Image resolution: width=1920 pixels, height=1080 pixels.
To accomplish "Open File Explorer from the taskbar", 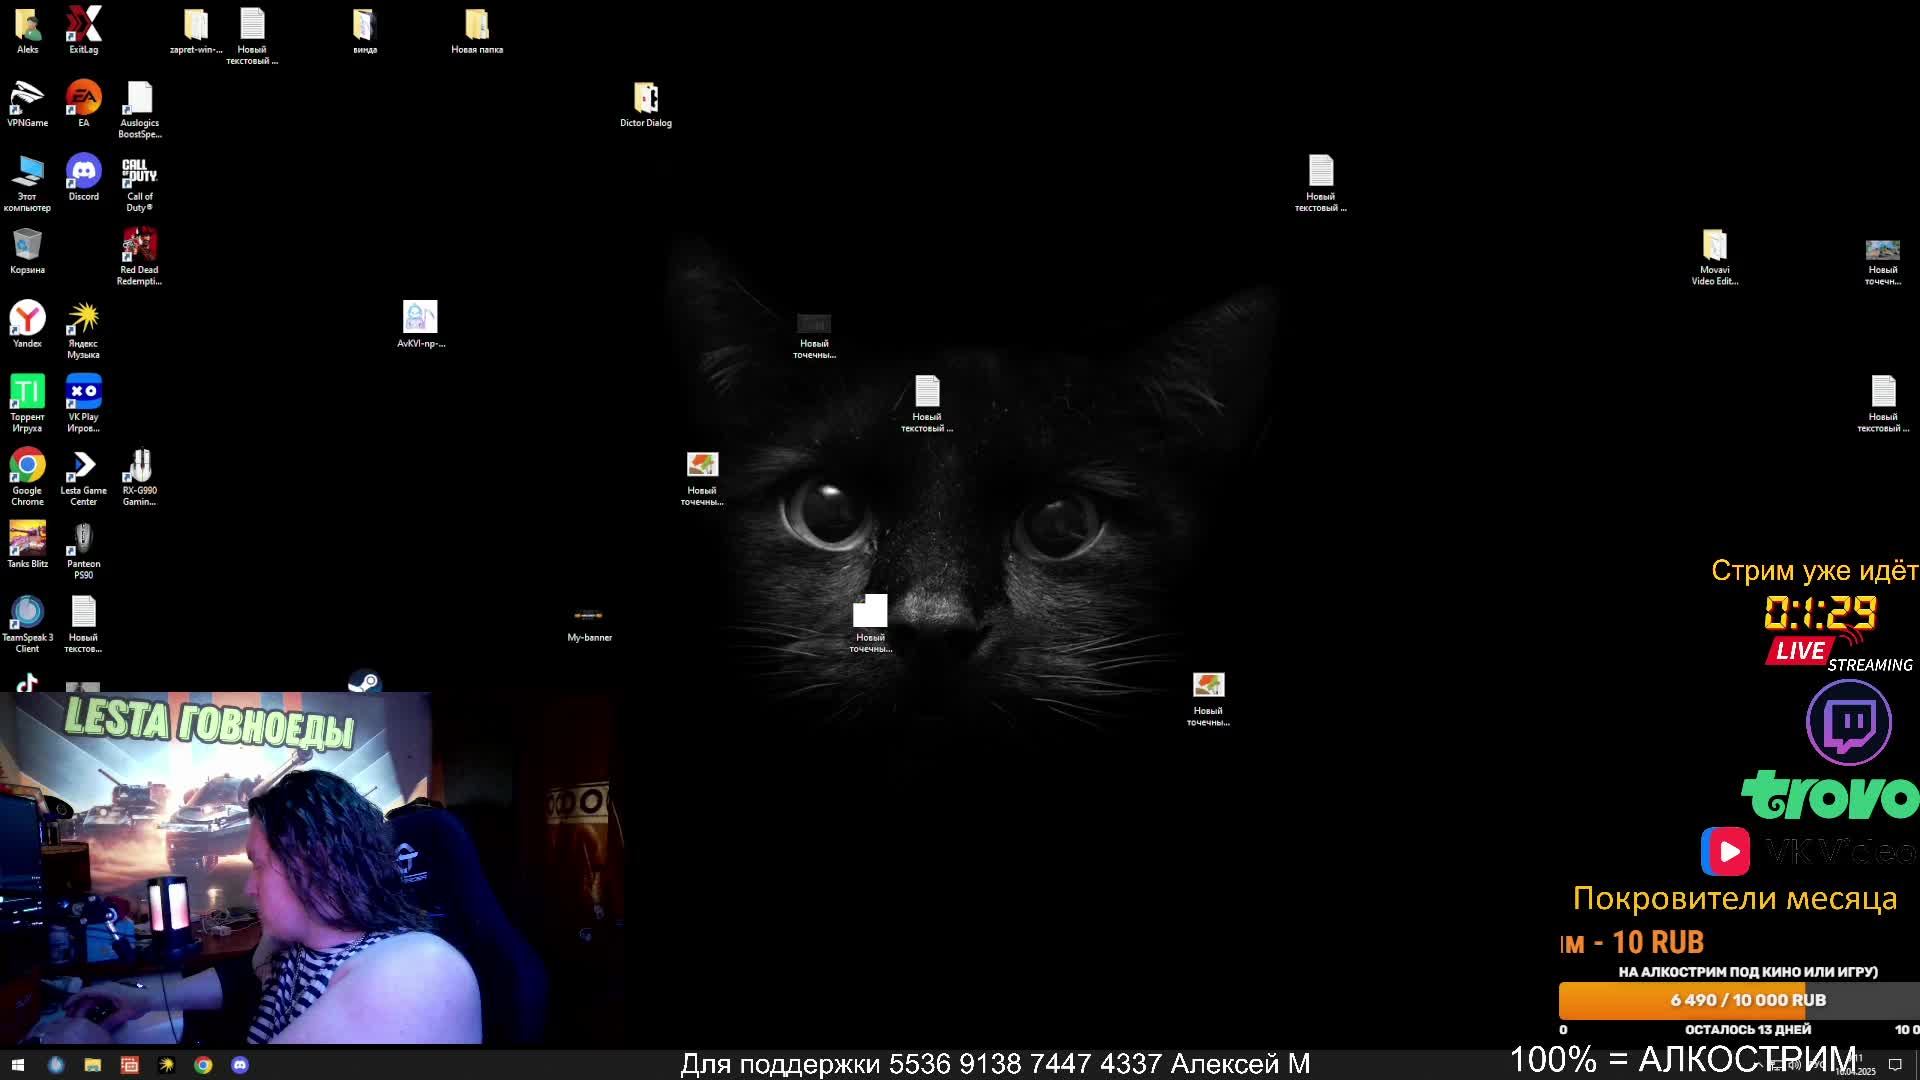I will click(x=92, y=1065).
